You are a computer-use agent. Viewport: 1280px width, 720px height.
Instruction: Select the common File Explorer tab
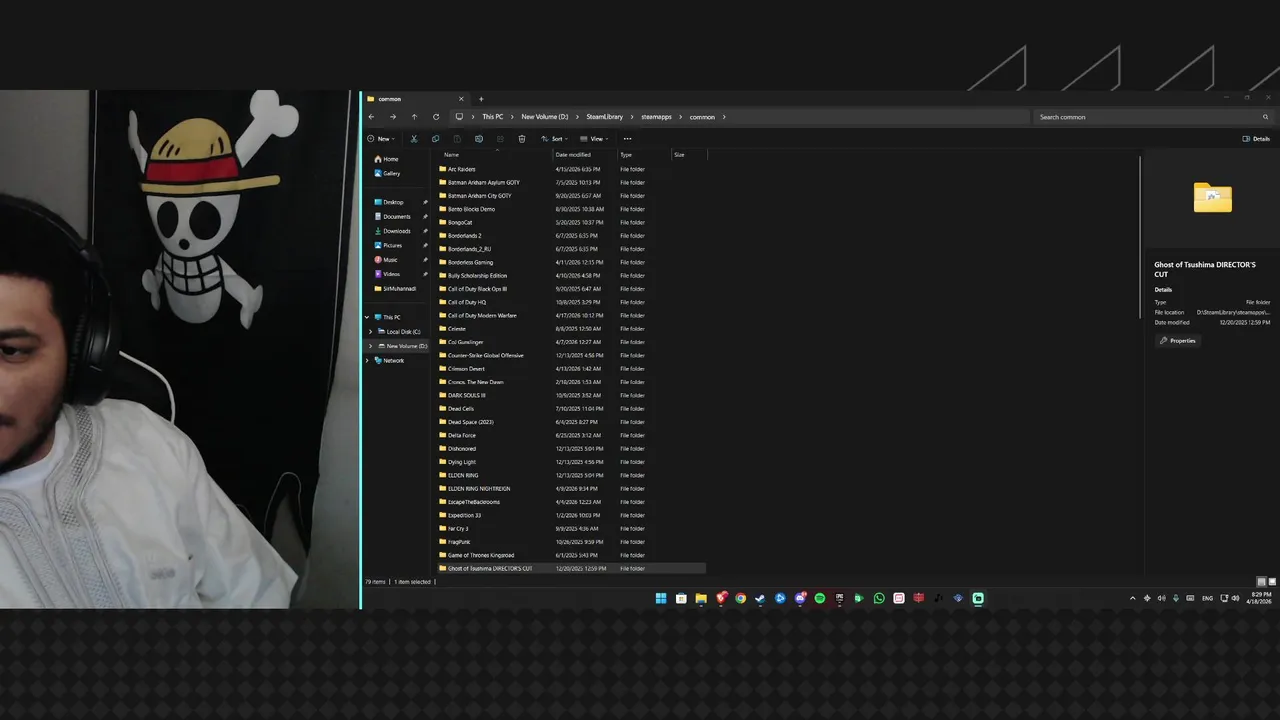(414, 99)
